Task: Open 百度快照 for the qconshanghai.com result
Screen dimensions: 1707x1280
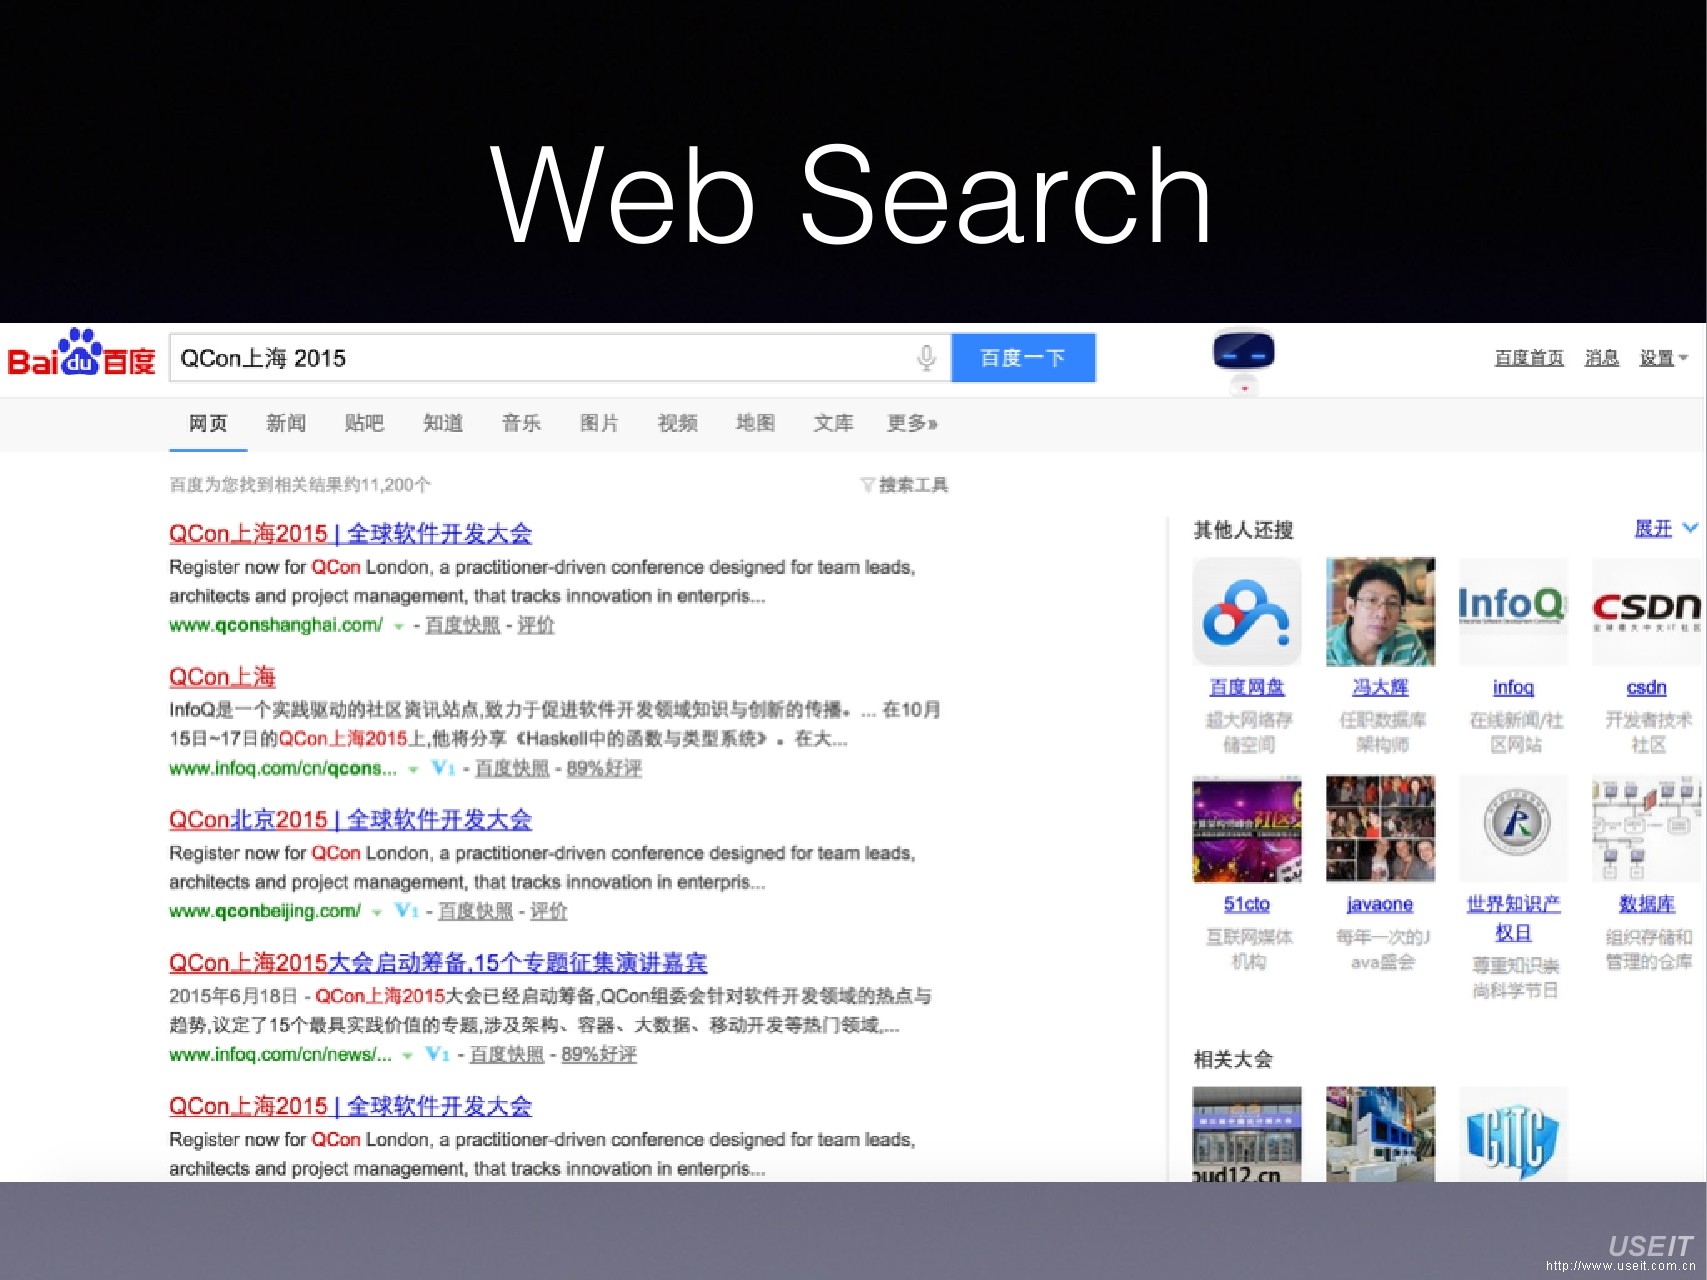Action: point(462,625)
